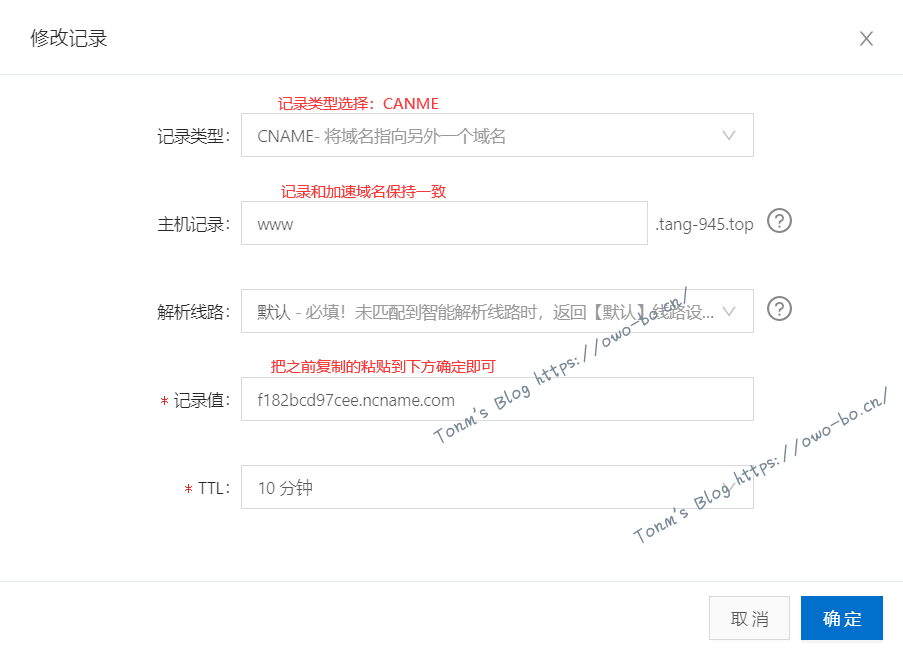Click the 记录类型 label
The image size is (903, 652).
pyautogui.click(x=194, y=137)
